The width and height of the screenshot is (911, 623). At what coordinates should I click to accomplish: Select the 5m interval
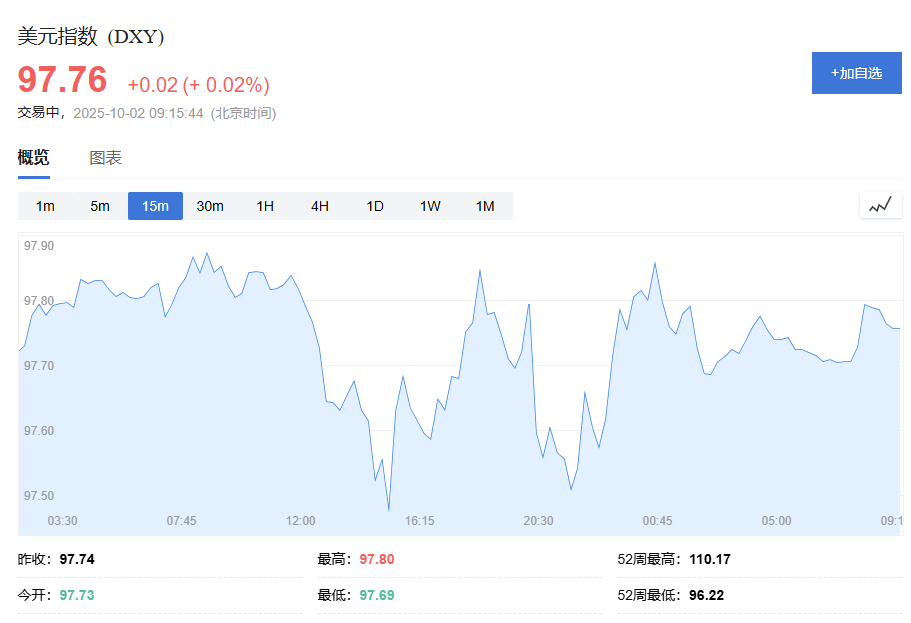[99, 205]
